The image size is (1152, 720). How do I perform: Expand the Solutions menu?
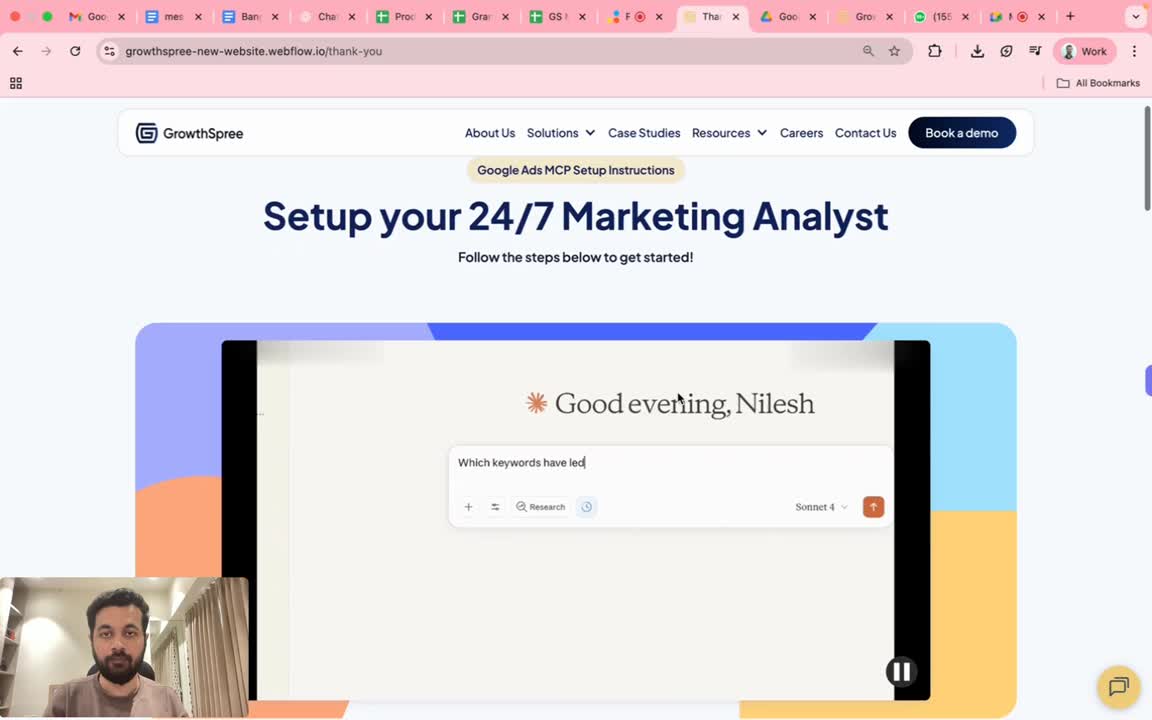pos(561,133)
